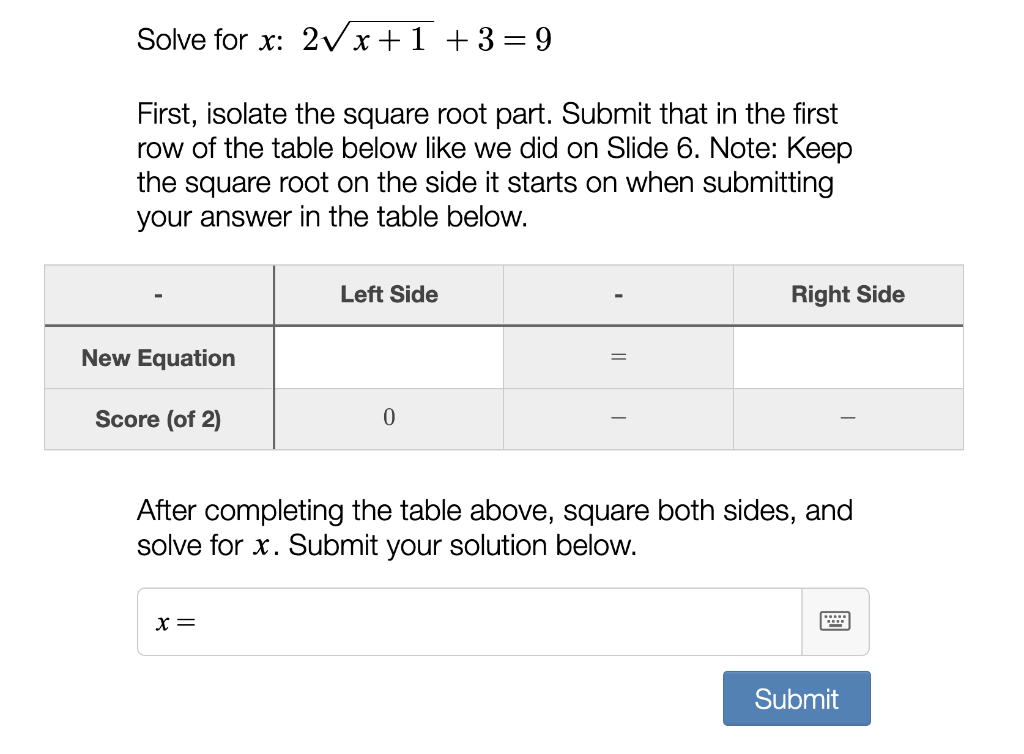The image size is (1024, 754).
Task: Click the 'Solve for x:' heading text
Action: click(x=210, y=39)
